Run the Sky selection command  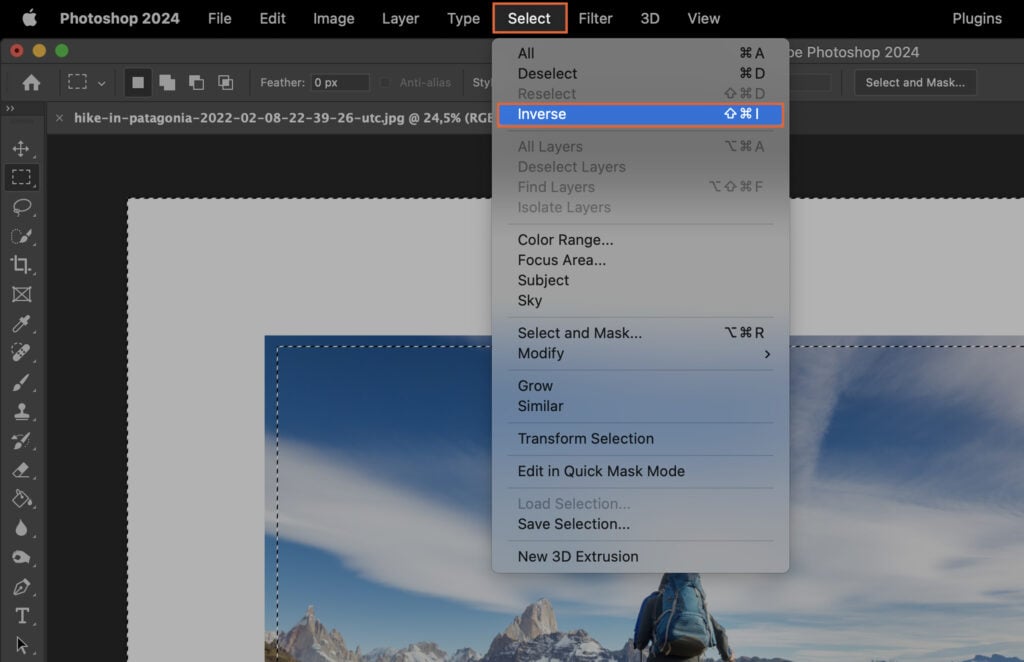[533, 300]
